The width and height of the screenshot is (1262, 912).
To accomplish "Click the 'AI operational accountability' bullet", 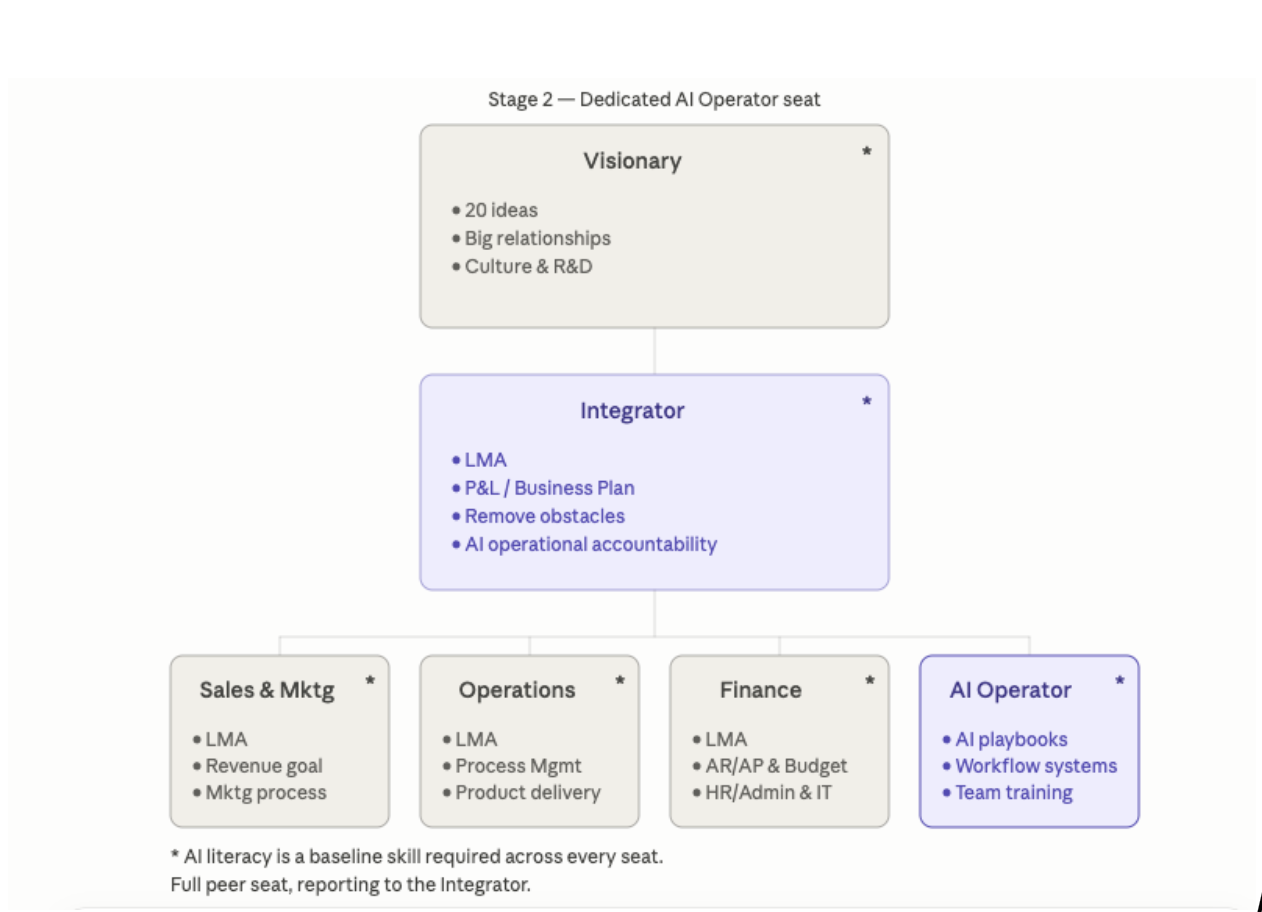I will point(584,545).
